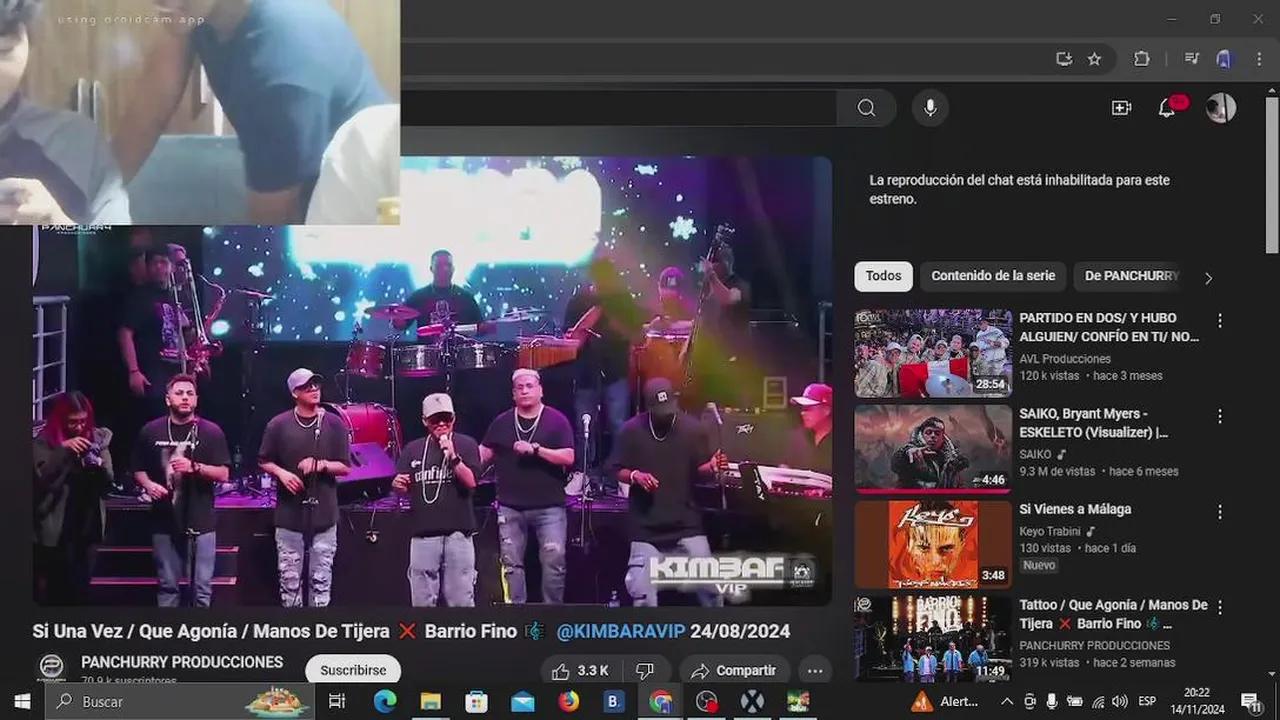Select Contenido de la serie chip
Image resolution: width=1280 pixels, height=720 pixels.
pyautogui.click(x=993, y=276)
